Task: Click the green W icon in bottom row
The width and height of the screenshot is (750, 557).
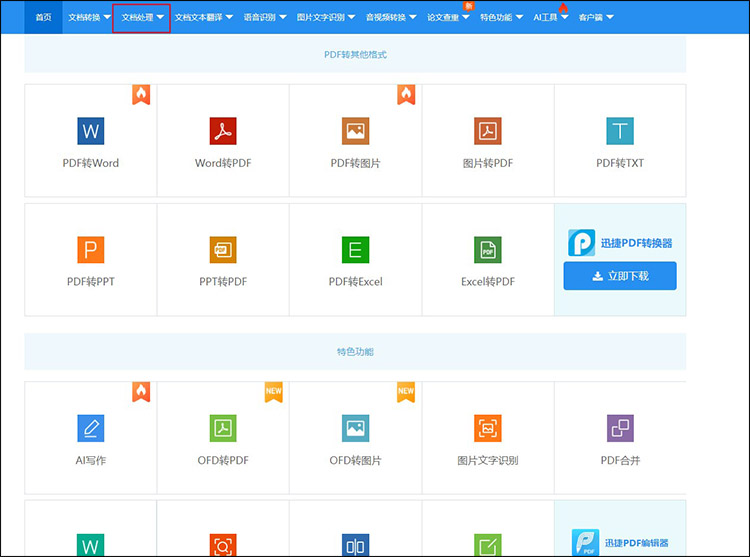Action: pyautogui.click(x=90, y=545)
